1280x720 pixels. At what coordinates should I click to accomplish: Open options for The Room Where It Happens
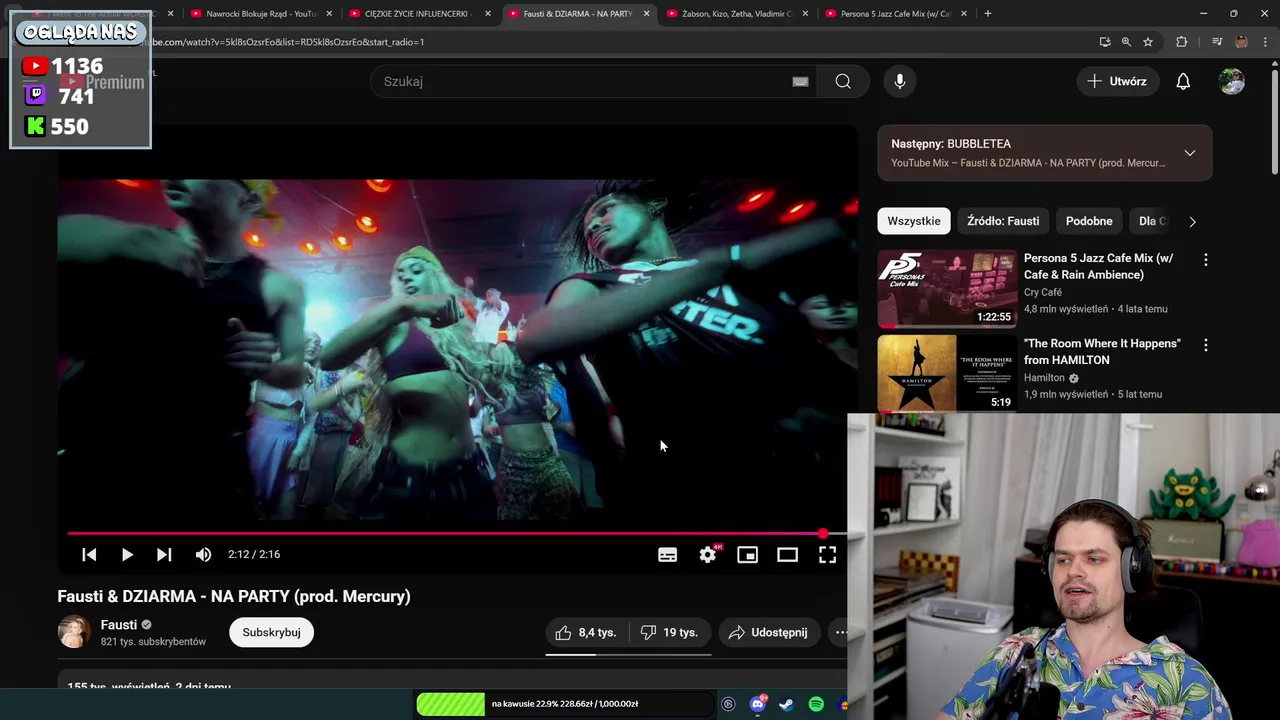coord(1206,345)
